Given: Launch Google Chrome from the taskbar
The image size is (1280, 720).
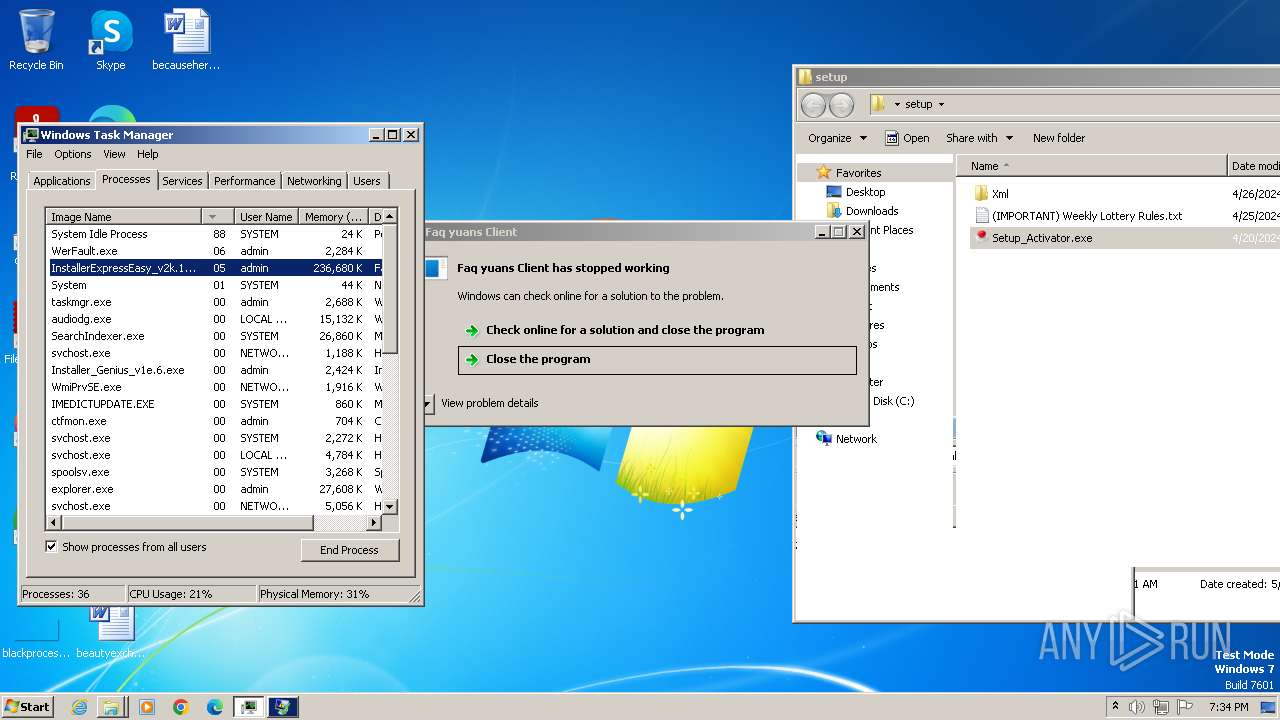Looking at the screenshot, I should 181,707.
